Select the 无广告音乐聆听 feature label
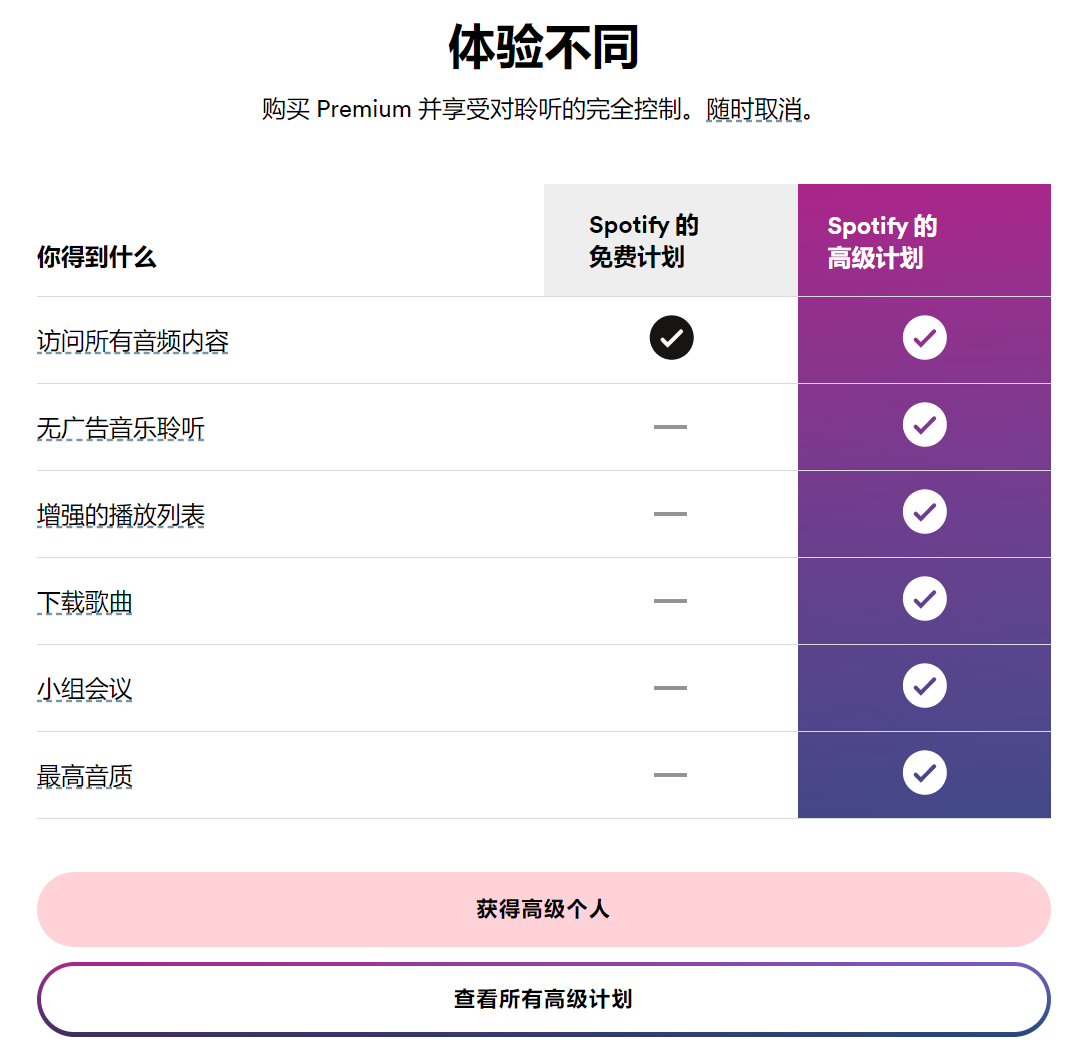 click(121, 429)
